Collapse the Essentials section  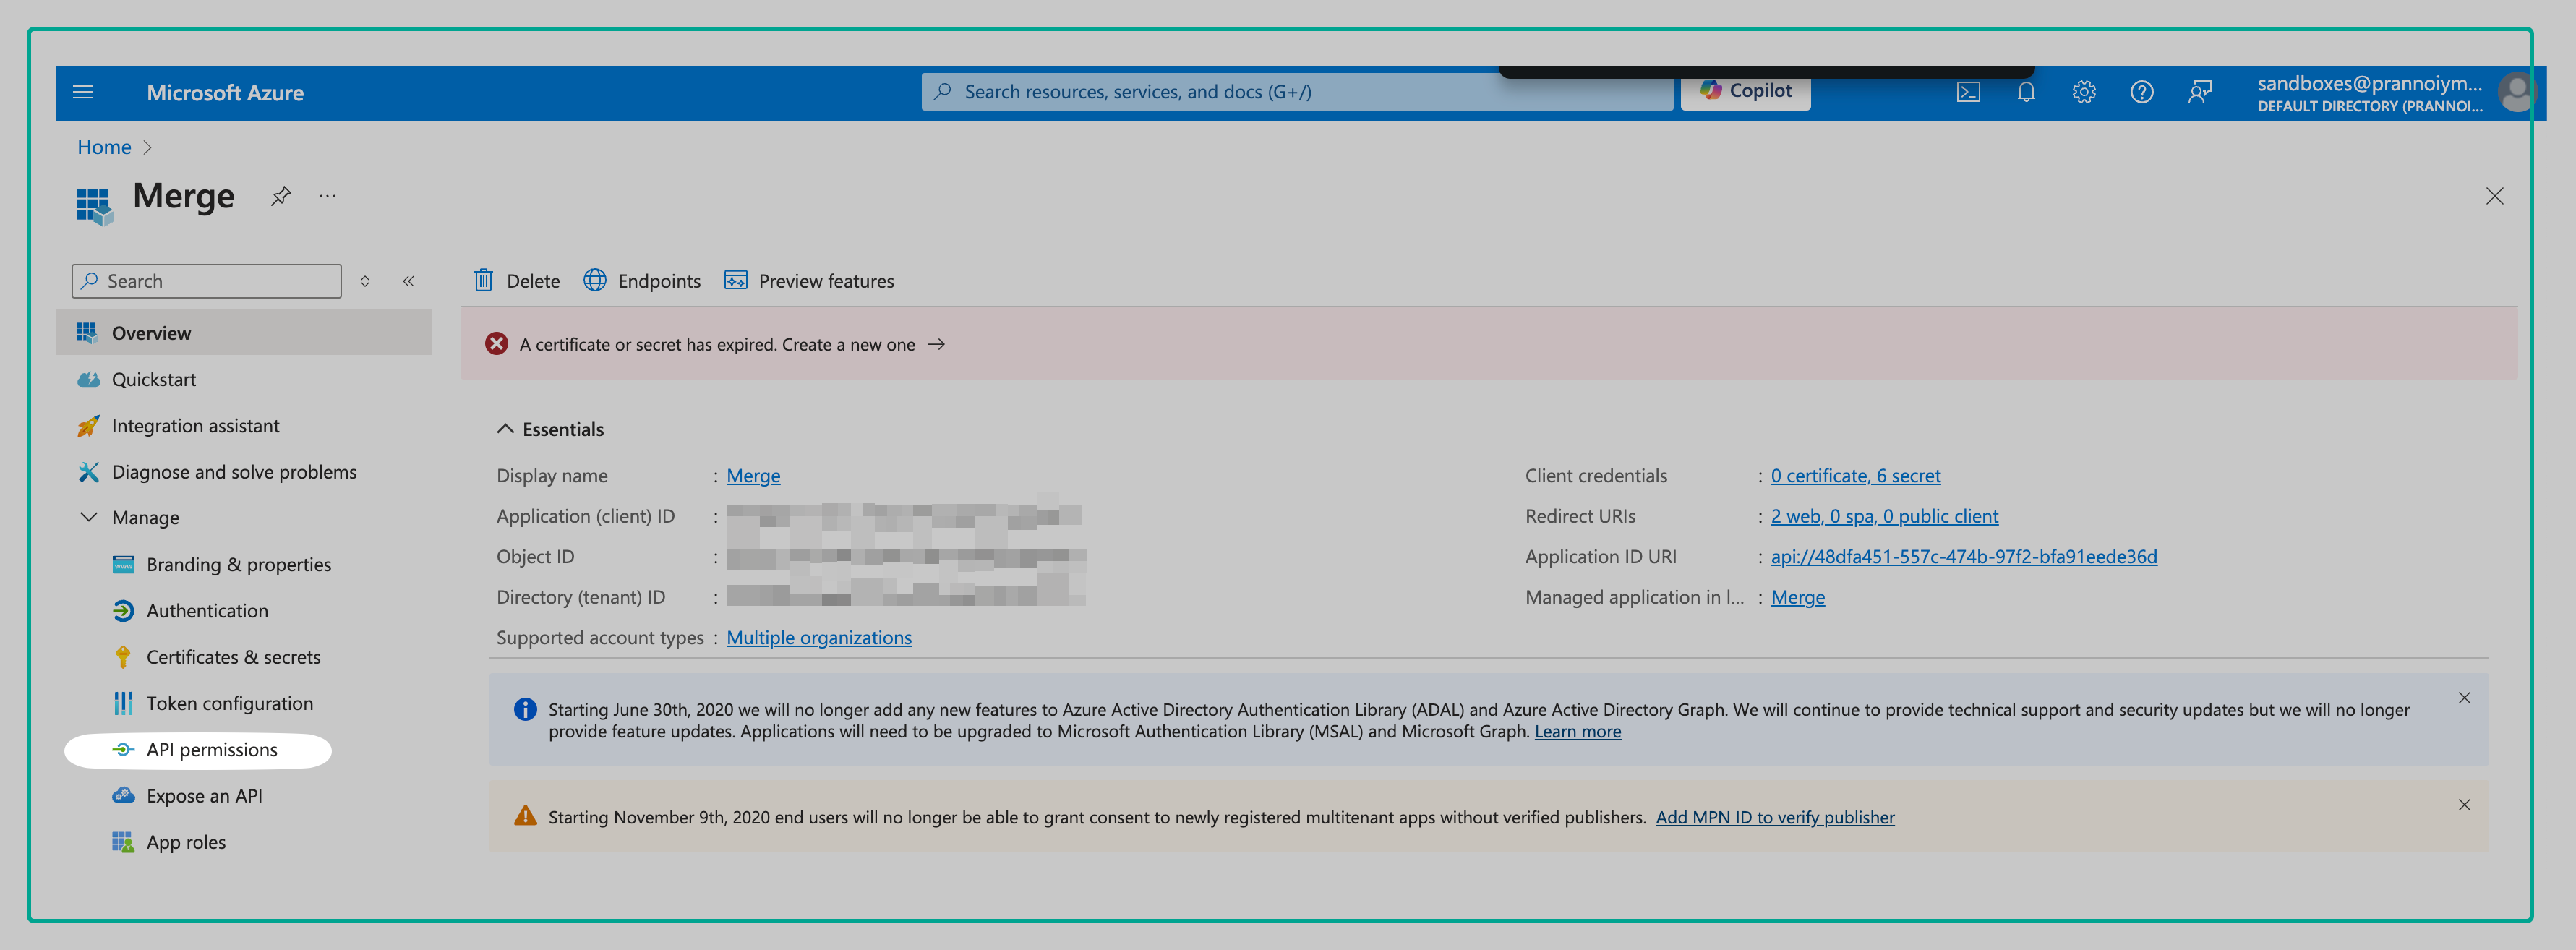505,429
